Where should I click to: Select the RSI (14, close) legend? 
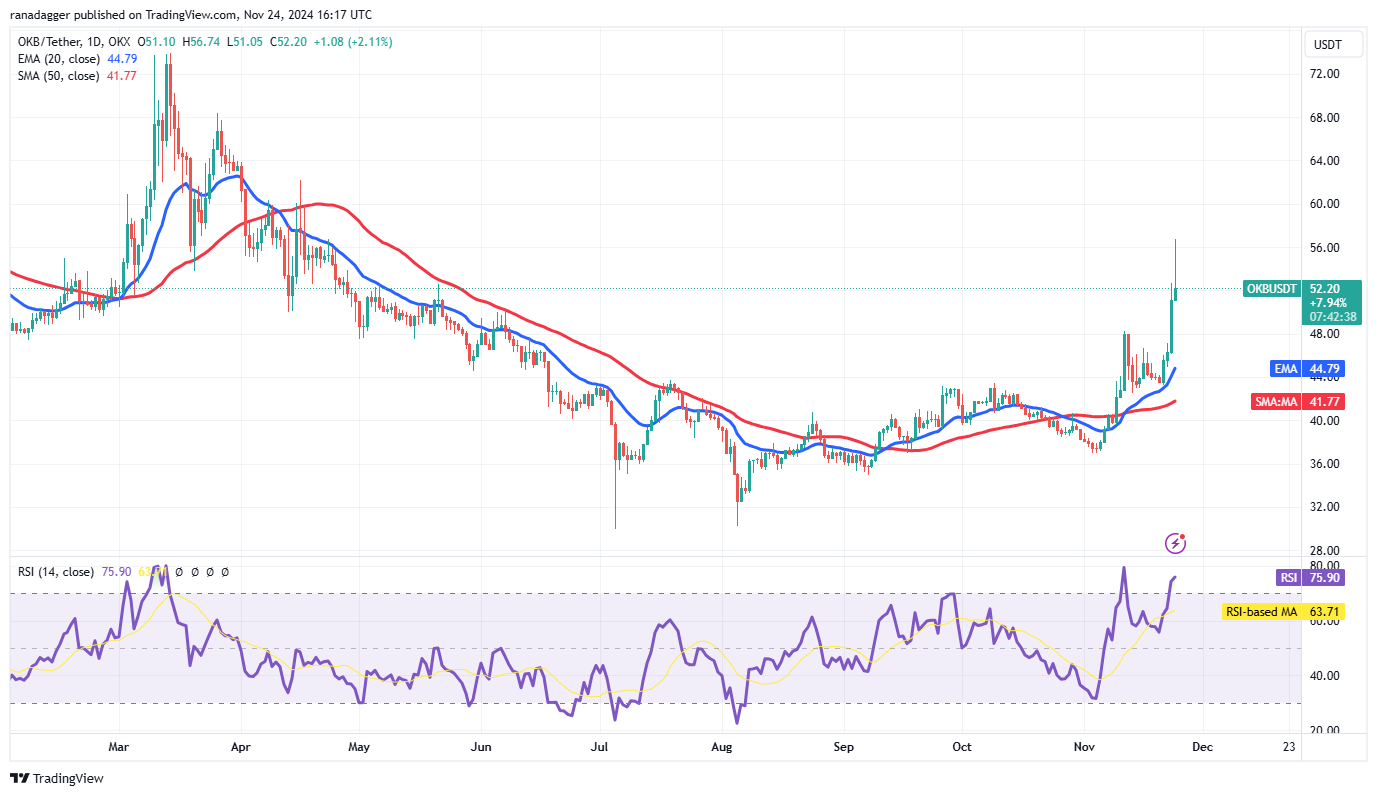pos(56,572)
